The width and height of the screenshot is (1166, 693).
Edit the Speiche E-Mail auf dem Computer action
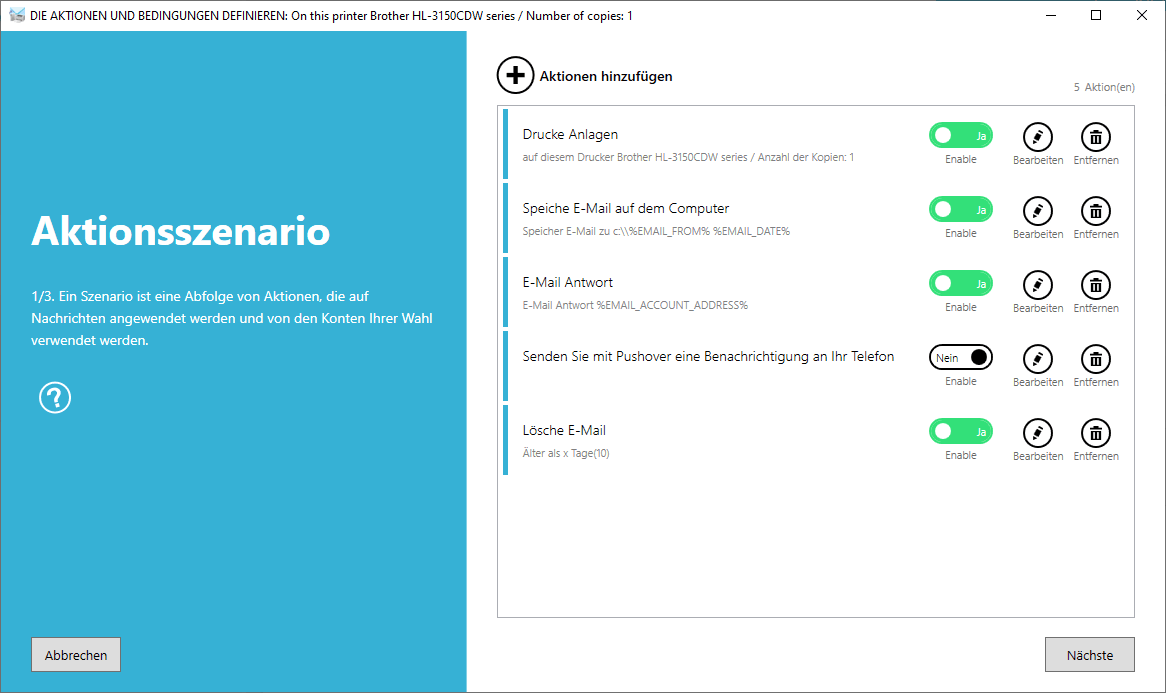[1037, 211]
